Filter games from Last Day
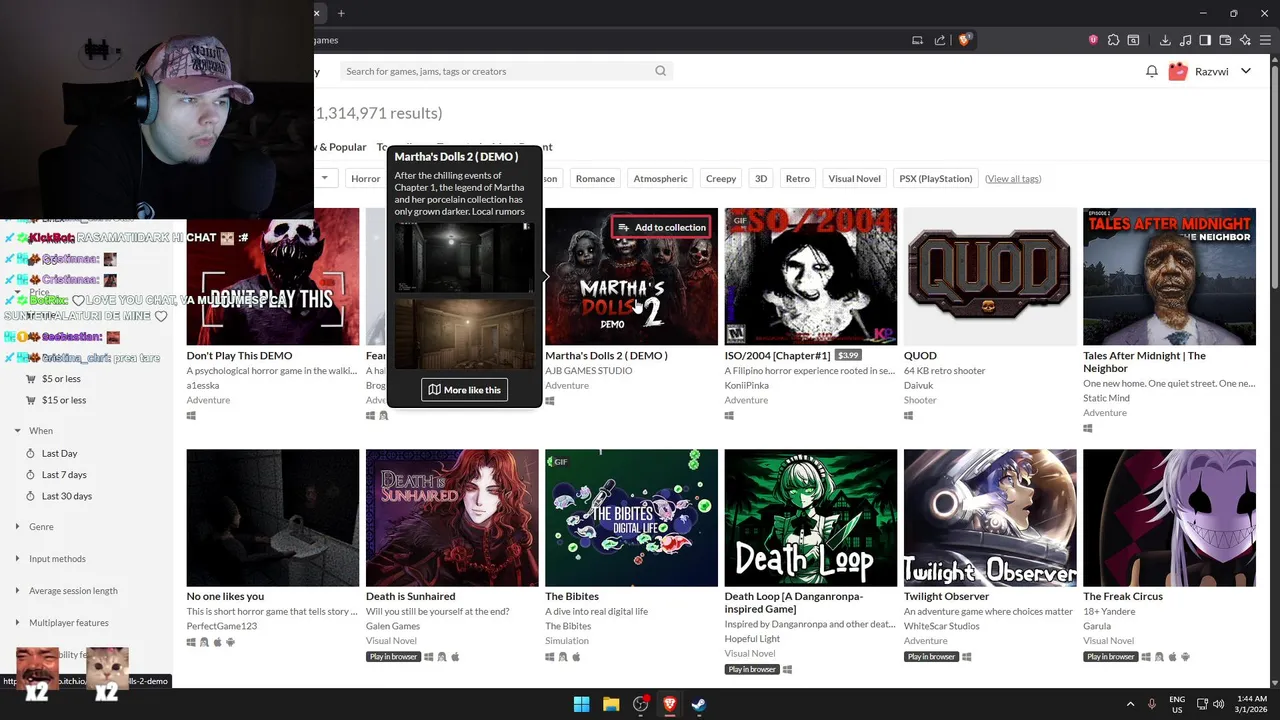 pyautogui.click(x=59, y=453)
